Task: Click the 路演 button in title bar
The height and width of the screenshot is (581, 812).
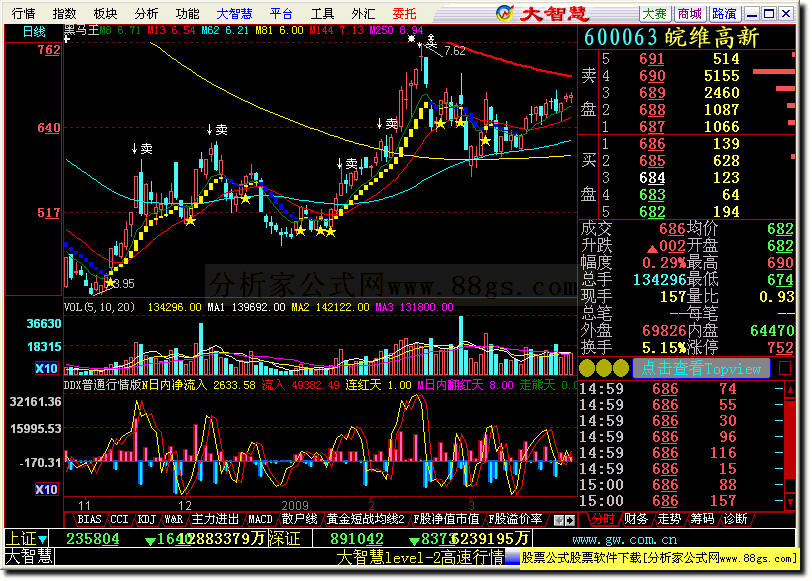Action: [724, 13]
